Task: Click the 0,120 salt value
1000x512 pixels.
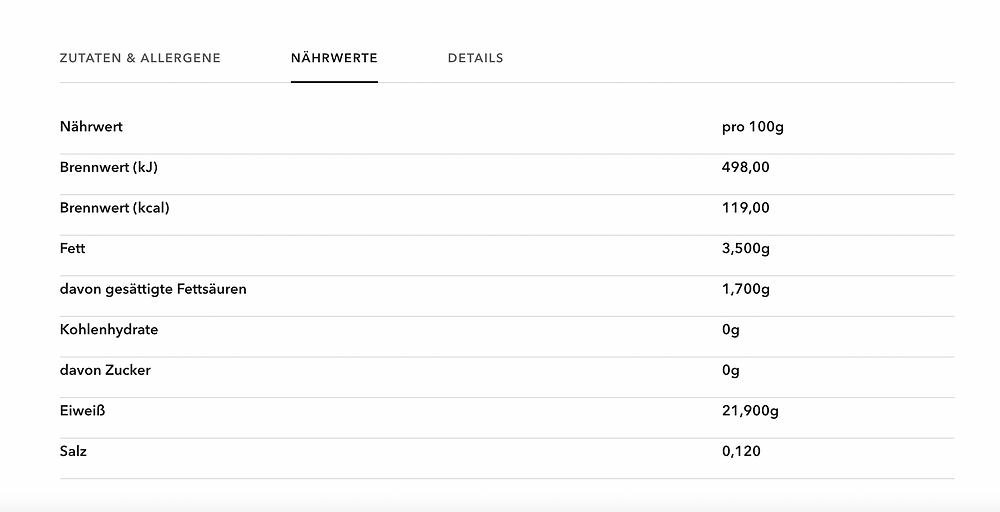Action: tap(741, 451)
